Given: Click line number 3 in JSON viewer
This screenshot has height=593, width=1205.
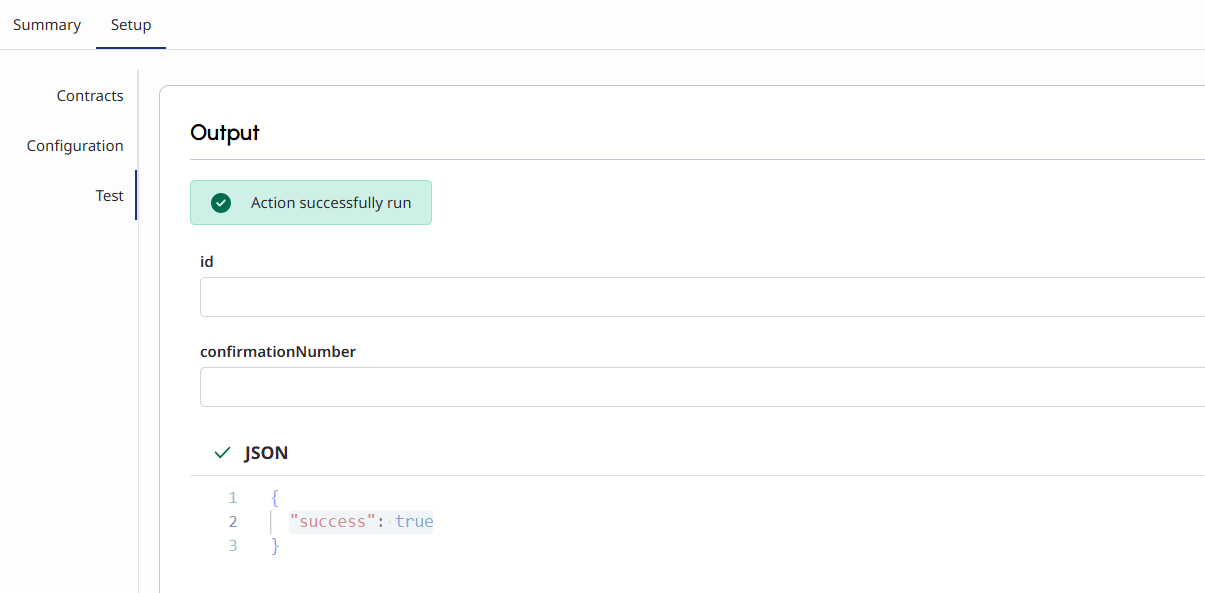Looking at the screenshot, I should click(233, 546).
